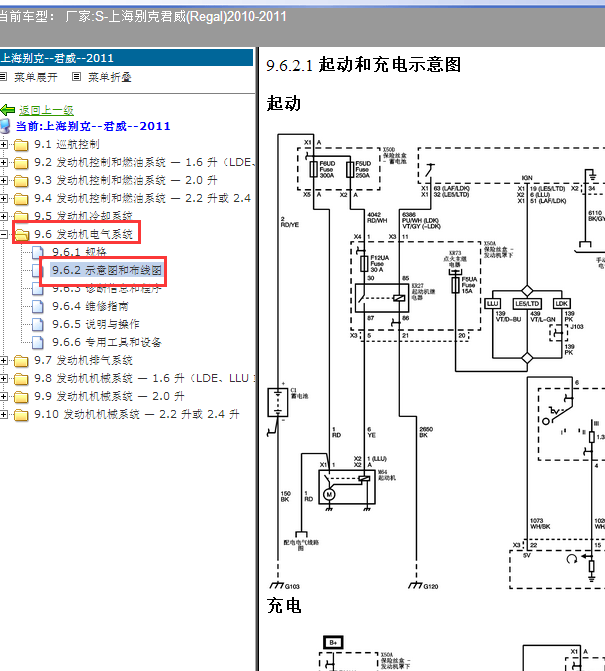
Task: Open 9.8 发动机机械系统 1.6 升 item
Action: 145,378
